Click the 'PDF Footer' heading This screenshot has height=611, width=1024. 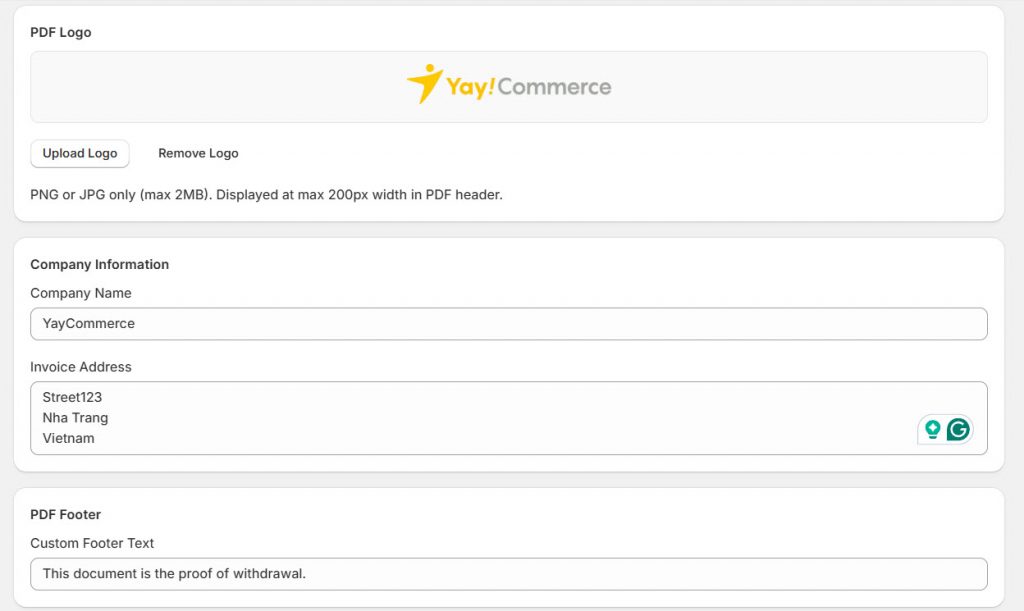tap(65, 514)
